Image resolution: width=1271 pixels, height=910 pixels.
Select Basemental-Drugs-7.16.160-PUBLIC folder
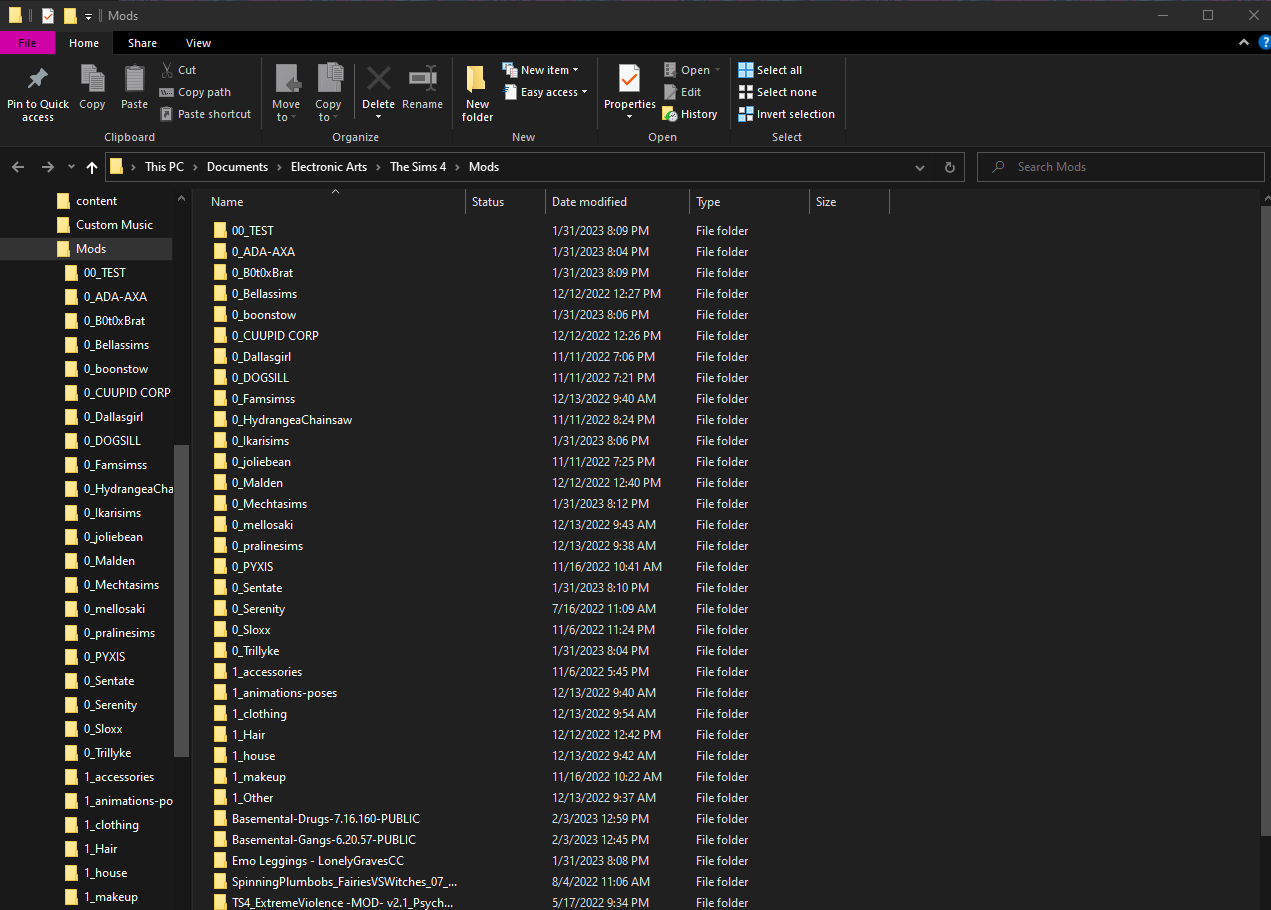pyautogui.click(x=325, y=819)
